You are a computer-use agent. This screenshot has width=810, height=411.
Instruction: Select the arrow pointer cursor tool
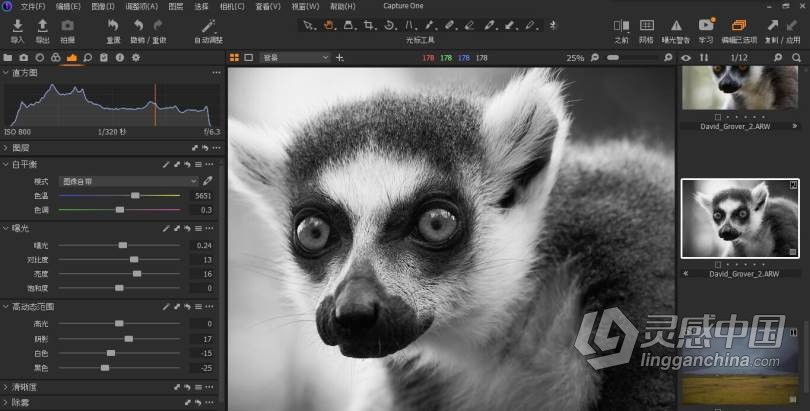[308, 25]
